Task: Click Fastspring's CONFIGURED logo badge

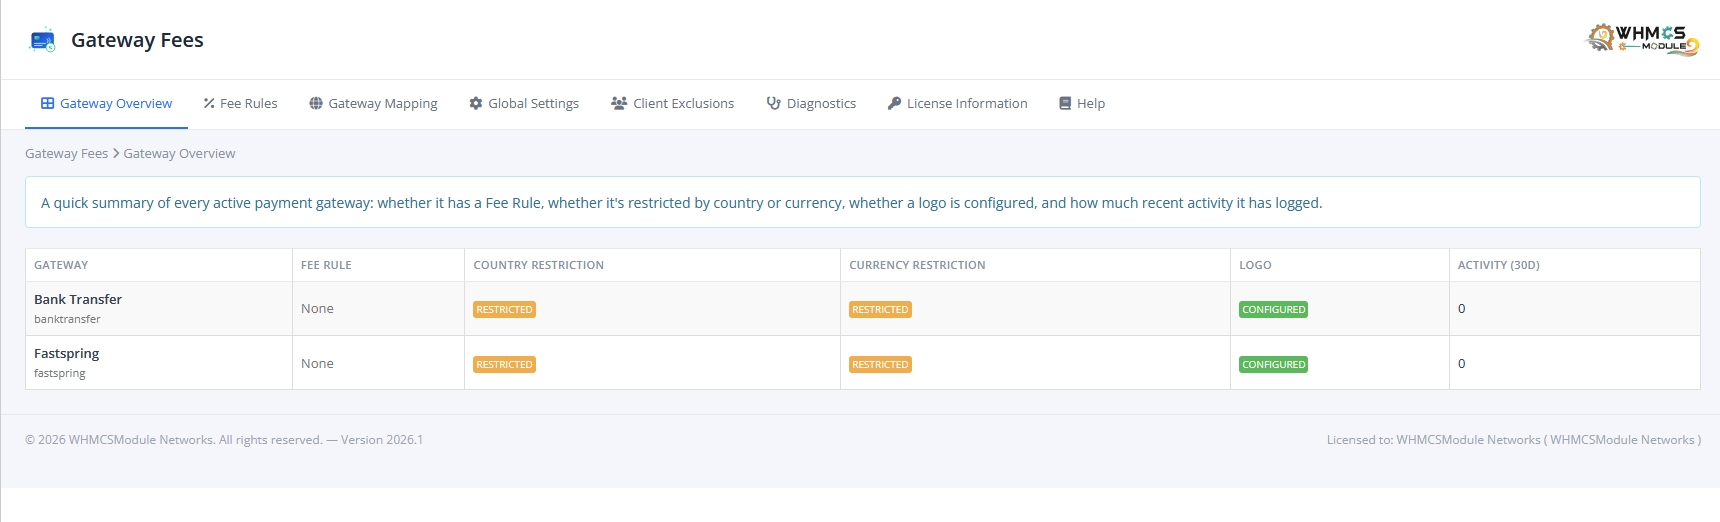Action: 1273,364
